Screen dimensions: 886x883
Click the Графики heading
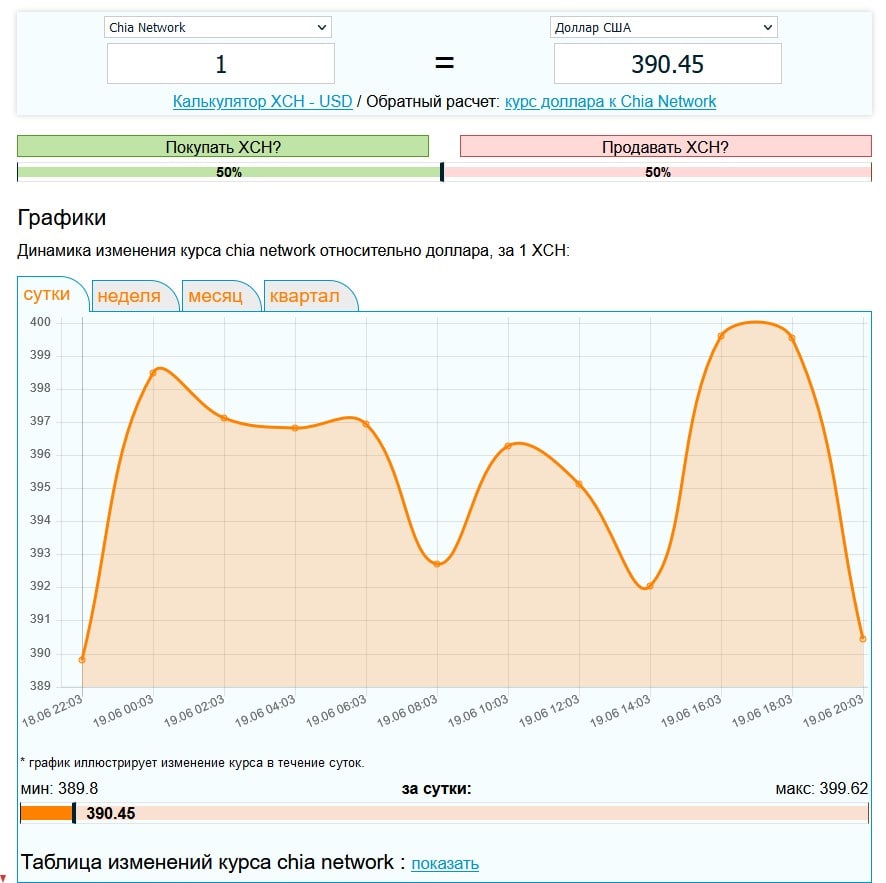pos(62,218)
